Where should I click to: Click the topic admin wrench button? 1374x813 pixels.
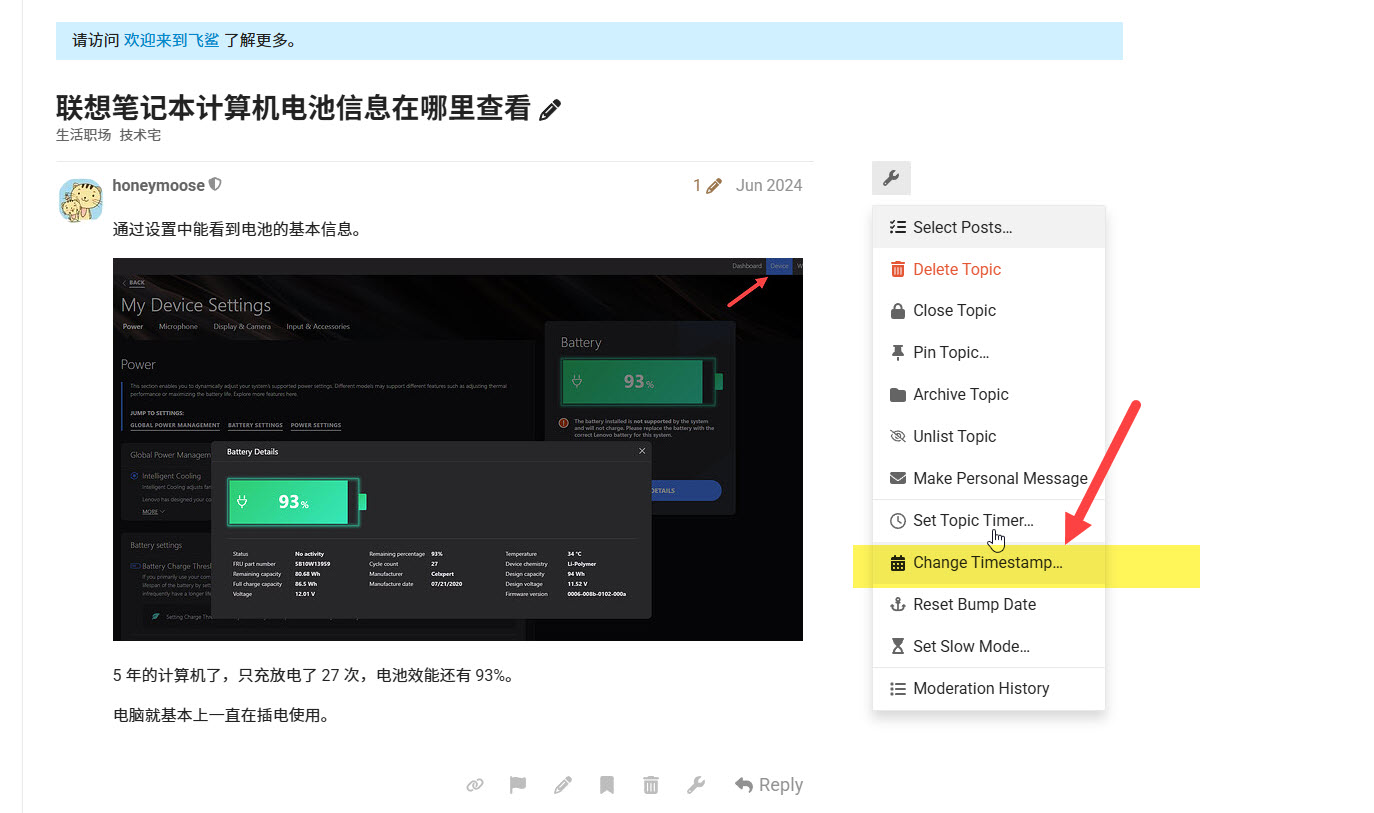pos(891,179)
